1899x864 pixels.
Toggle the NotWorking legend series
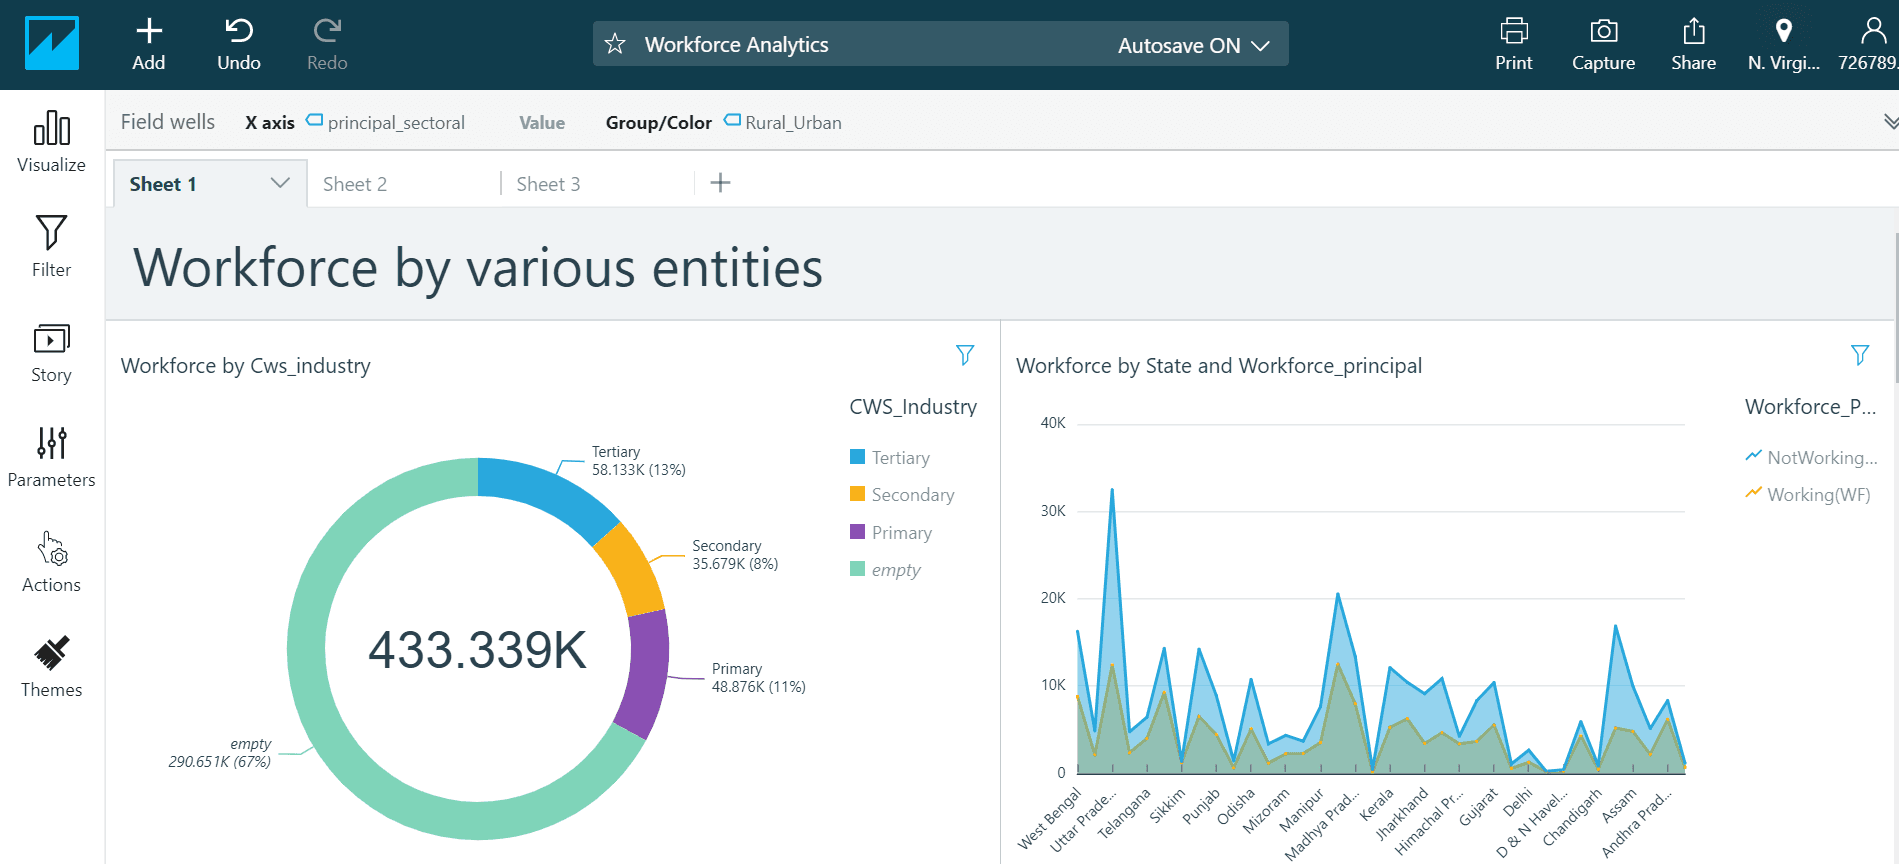(1811, 457)
